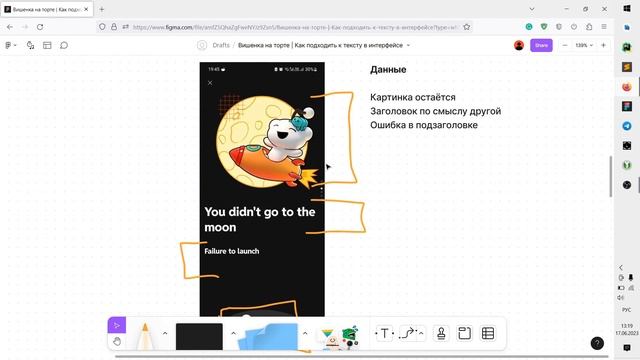
Task: Open the stickers and widgets tray
Action: coord(339,338)
